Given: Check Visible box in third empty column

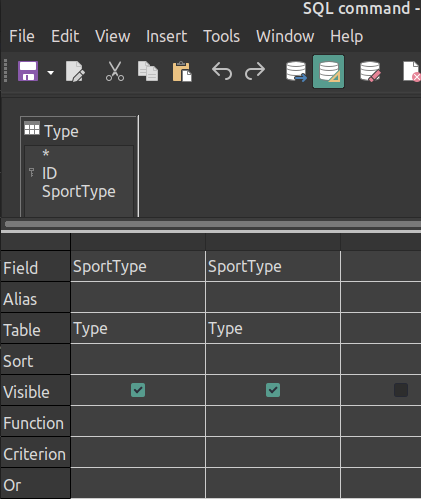Looking at the screenshot, I should pos(401,390).
